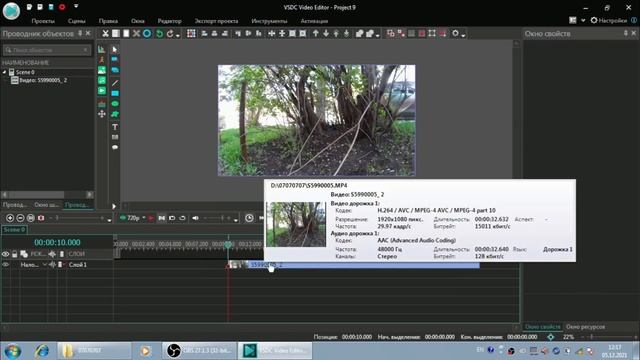Click the Add chart object icon
640x360 pixels.
pos(102,49)
